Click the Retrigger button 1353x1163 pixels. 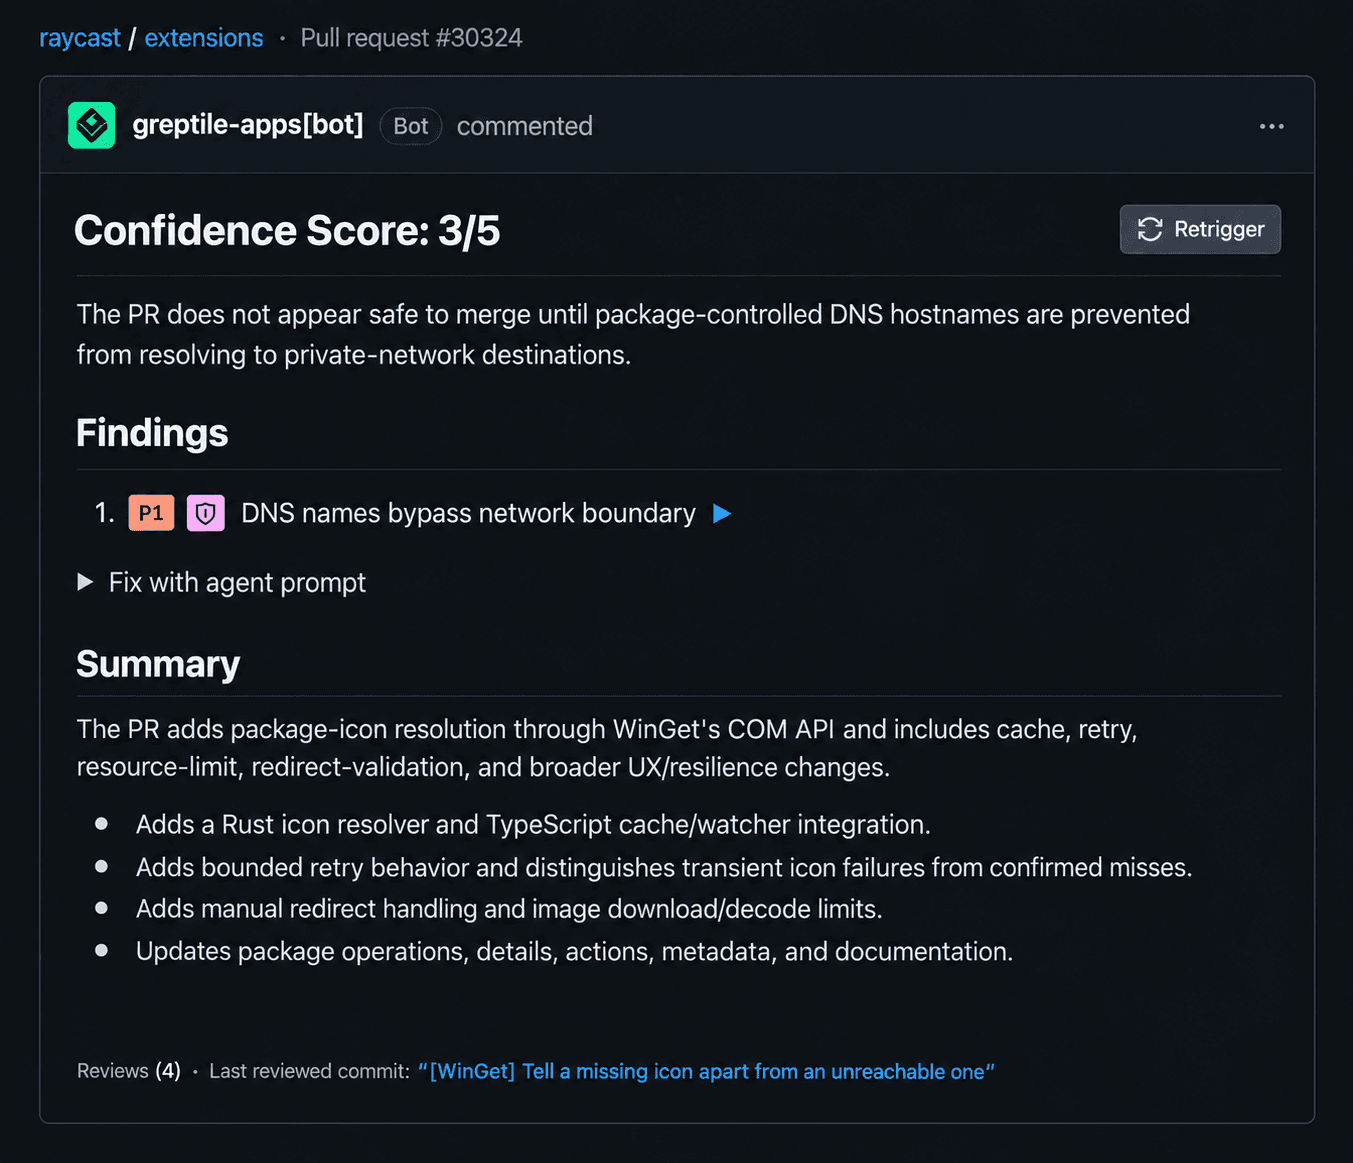click(x=1200, y=229)
